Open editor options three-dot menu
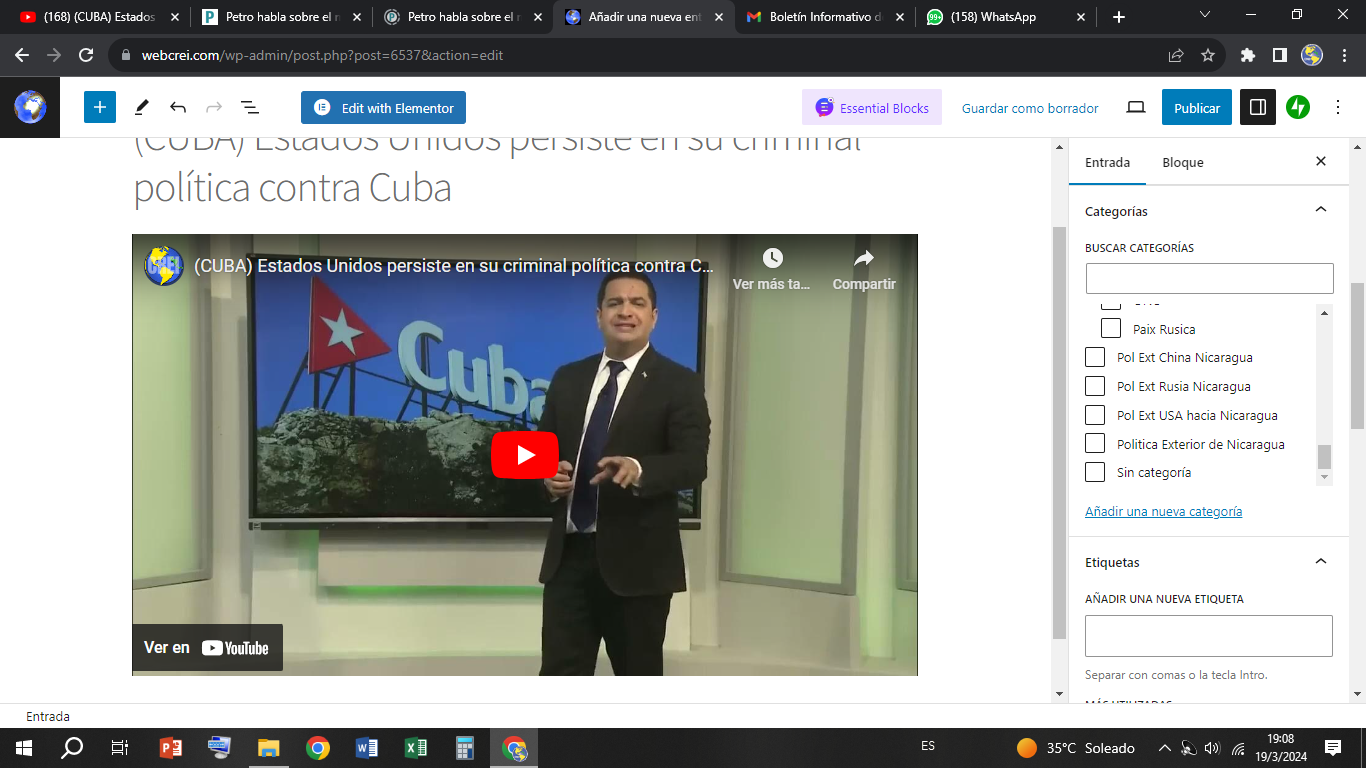The width and height of the screenshot is (1366, 768). coord(1338,107)
